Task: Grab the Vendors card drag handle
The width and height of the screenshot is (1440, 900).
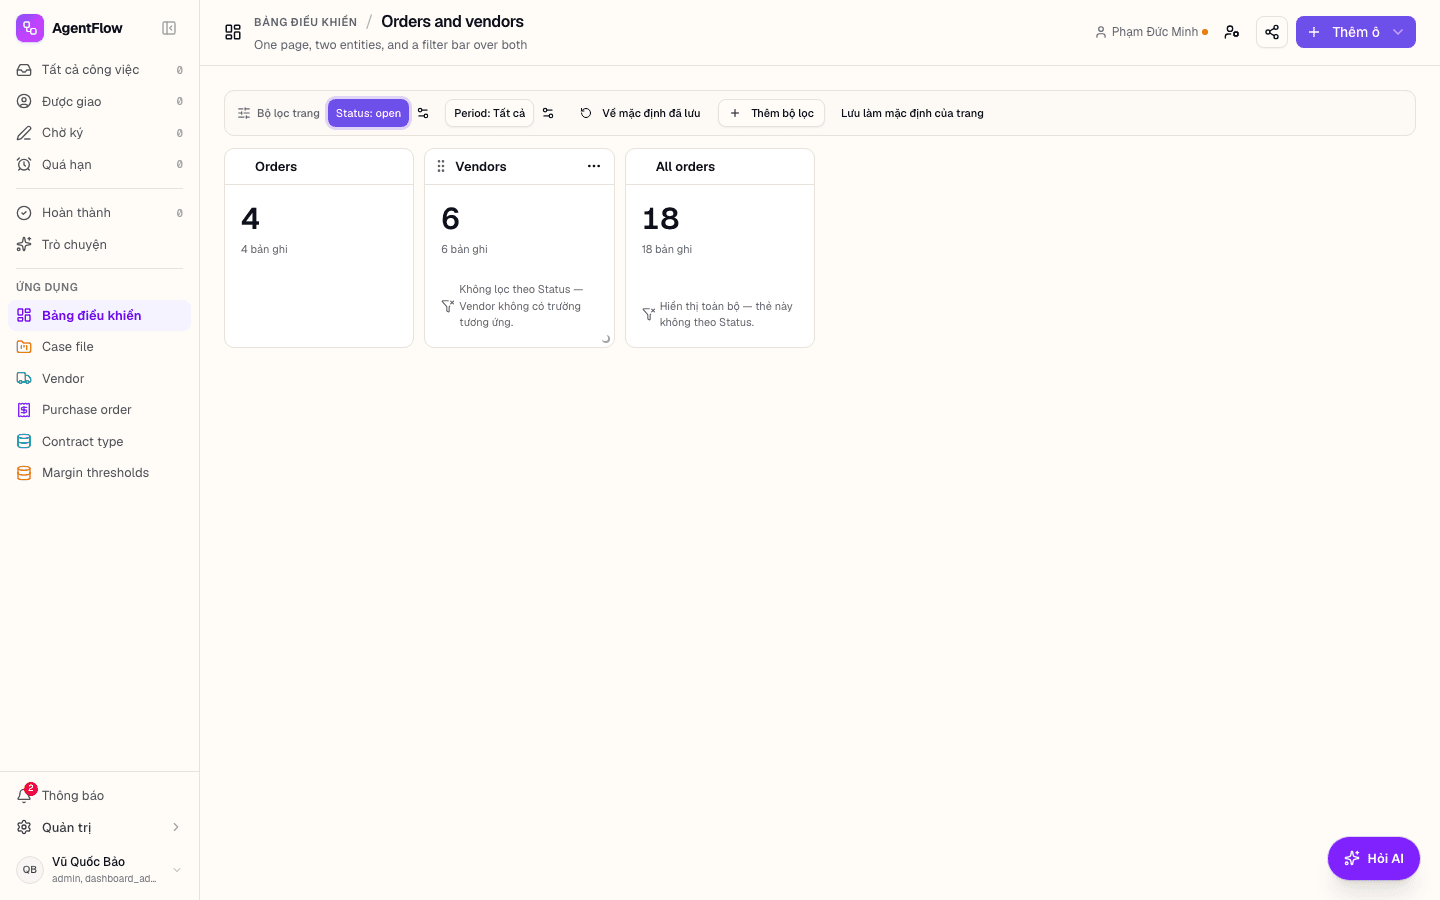Action: pos(441,166)
